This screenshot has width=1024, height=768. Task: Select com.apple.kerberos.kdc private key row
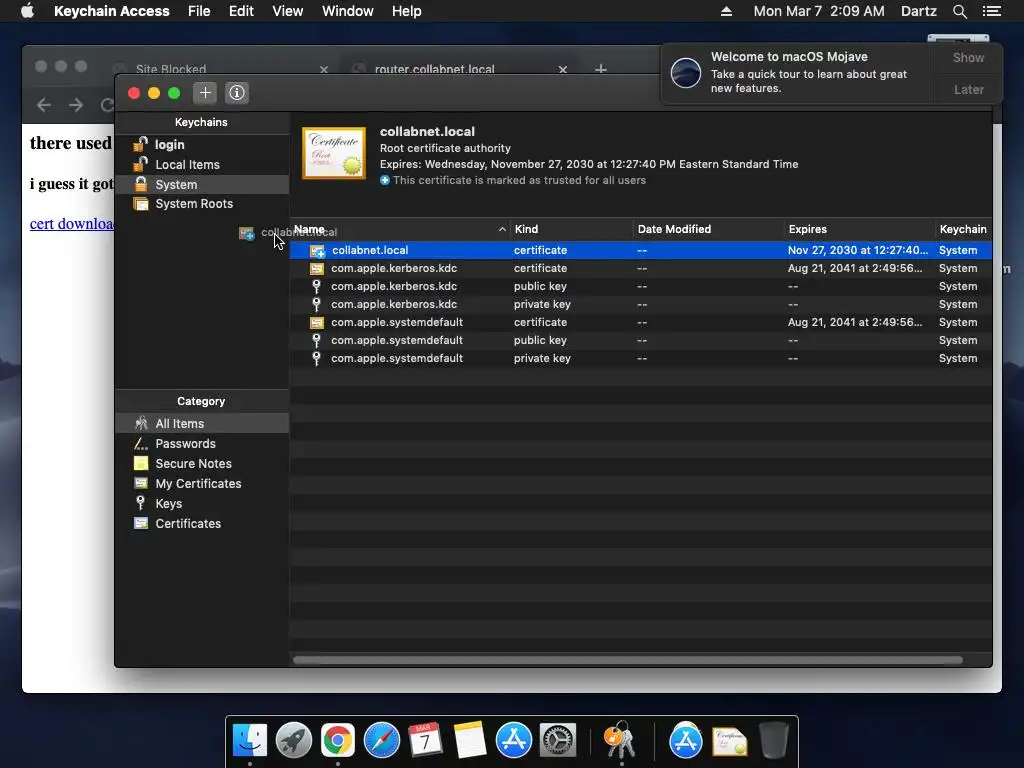641,304
